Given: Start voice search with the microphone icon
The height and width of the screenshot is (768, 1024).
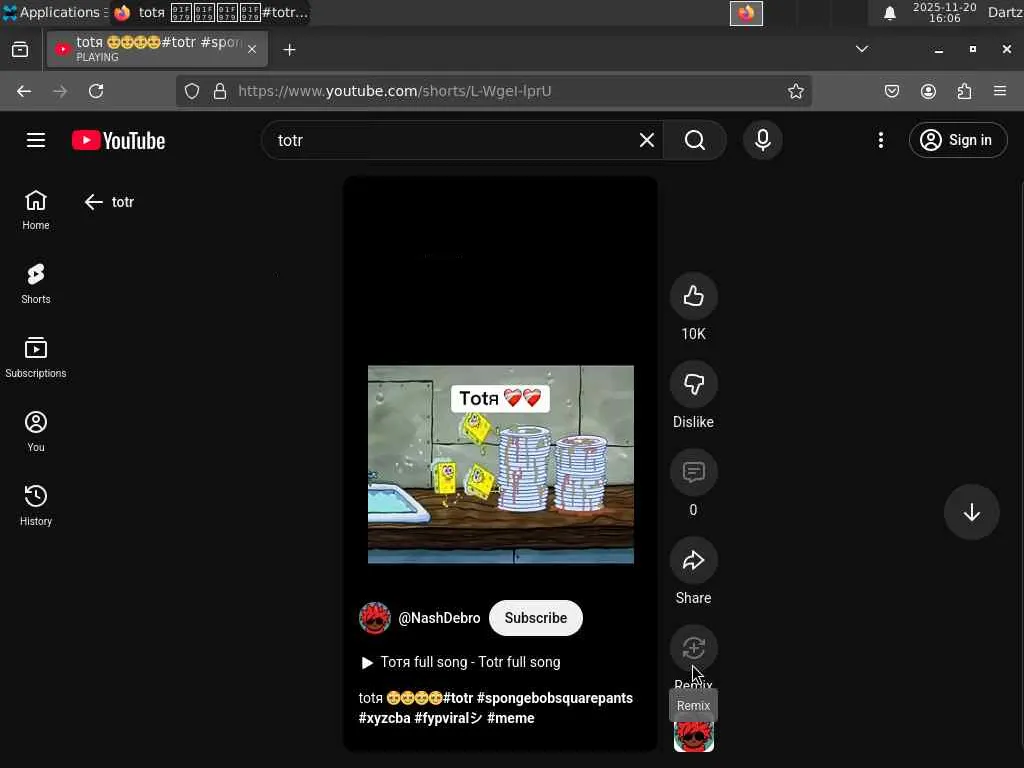Looking at the screenshot, I should (762, 140).
